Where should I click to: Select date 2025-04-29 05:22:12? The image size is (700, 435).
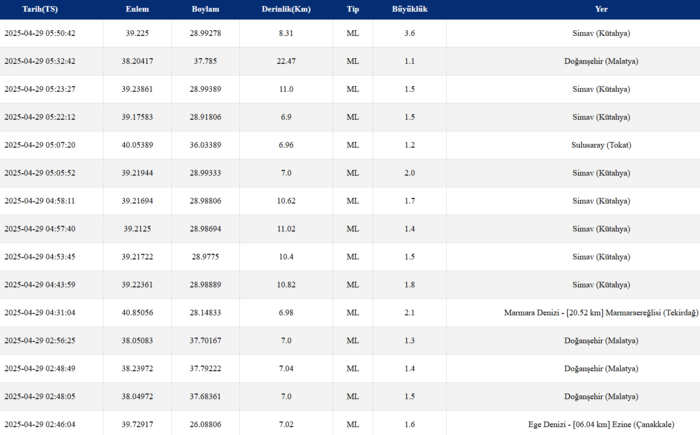[40, 117]
